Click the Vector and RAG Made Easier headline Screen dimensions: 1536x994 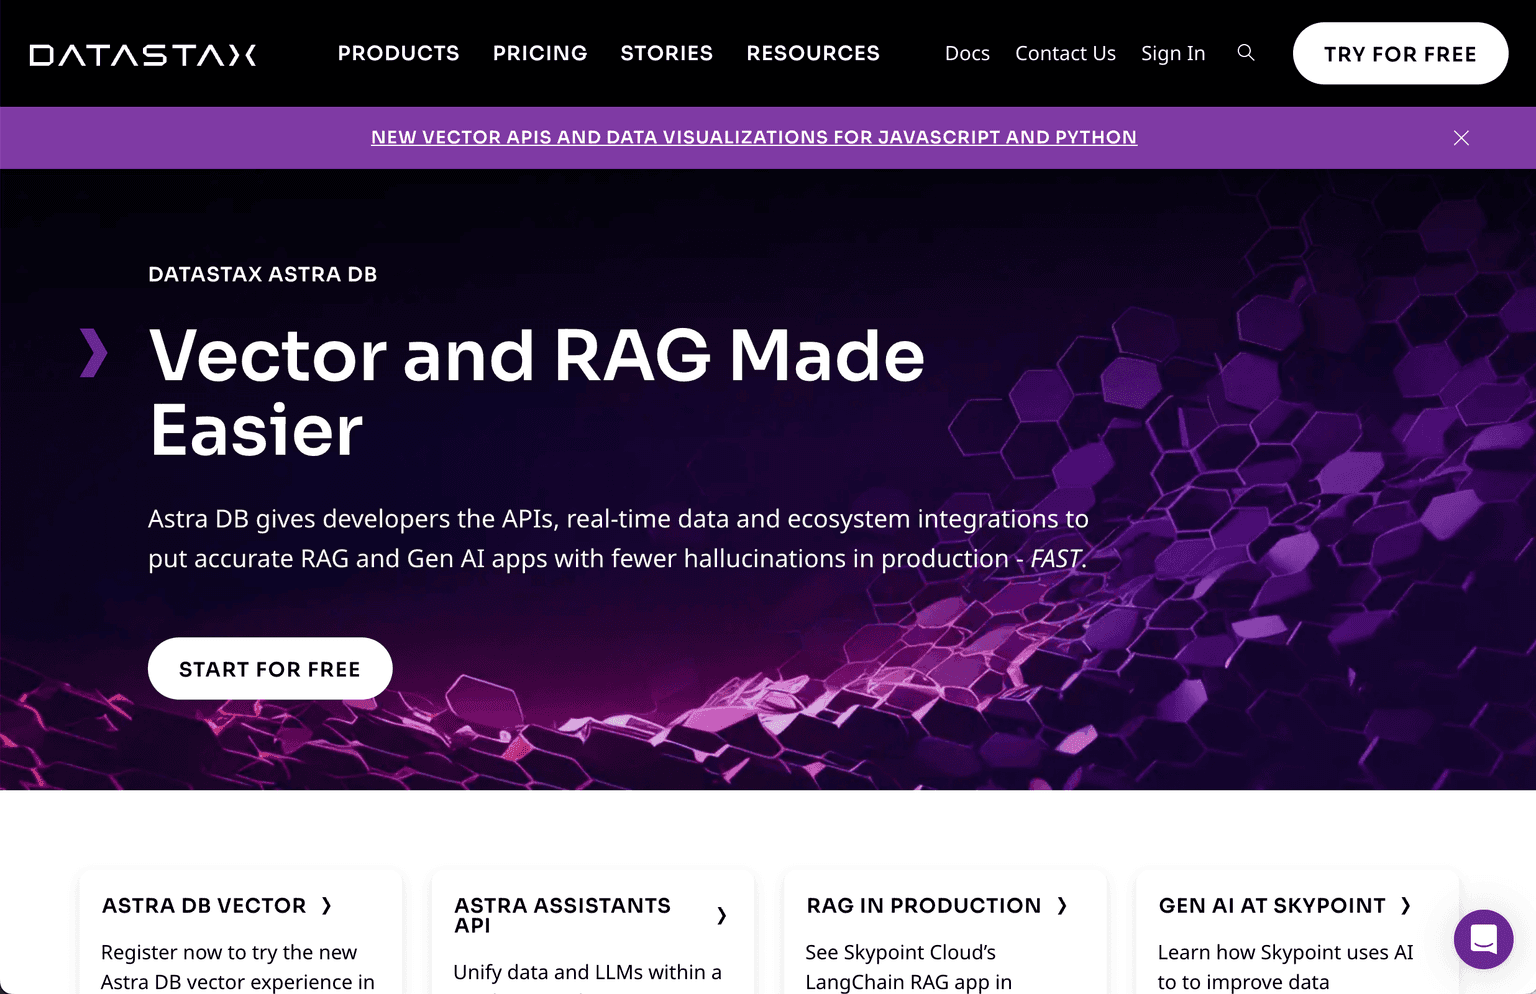(537, 393)
